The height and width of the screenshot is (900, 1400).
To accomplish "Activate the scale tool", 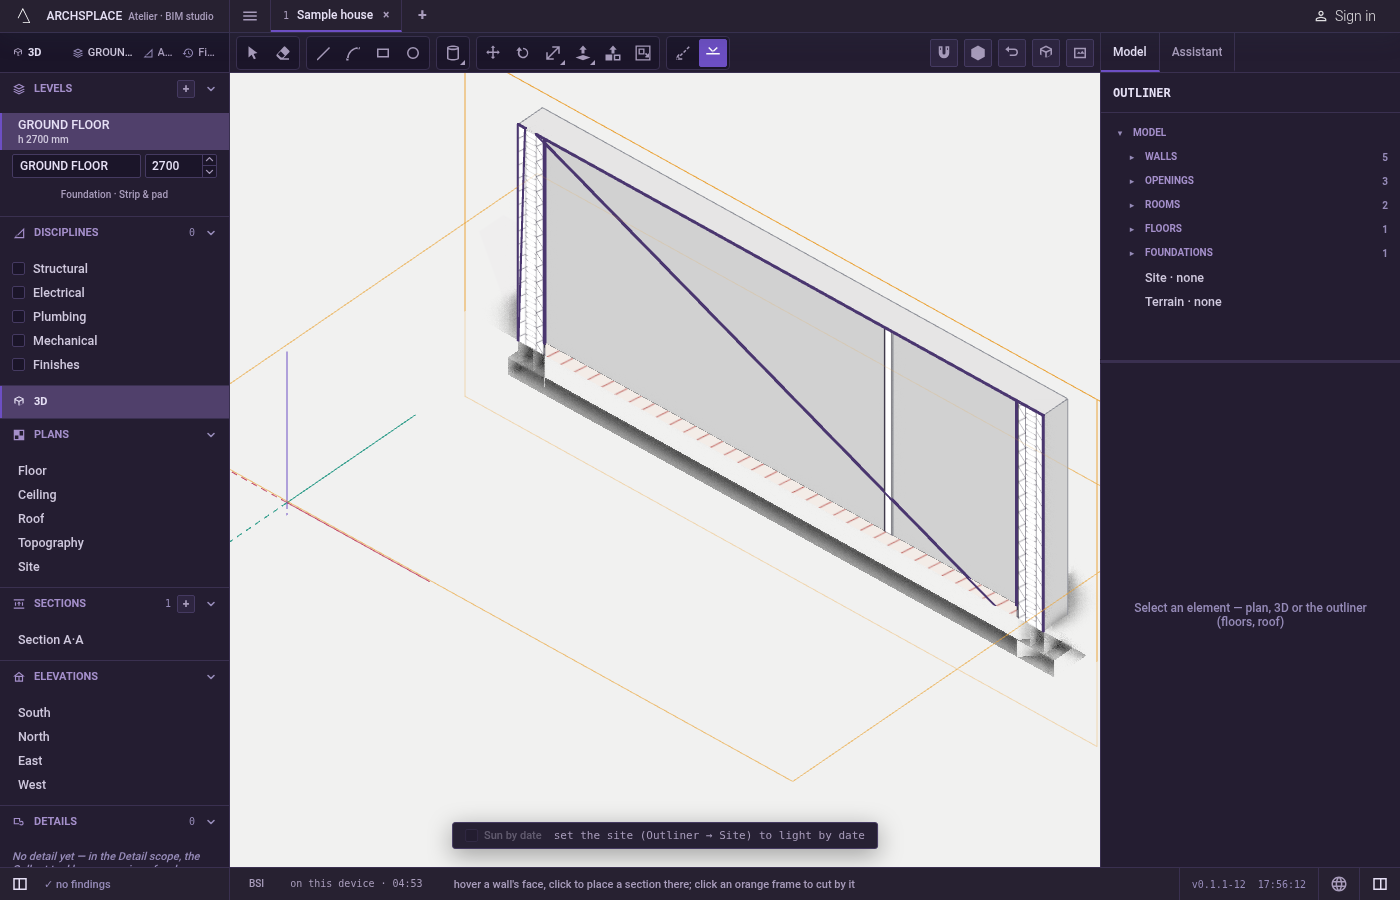I will [553, 53].
